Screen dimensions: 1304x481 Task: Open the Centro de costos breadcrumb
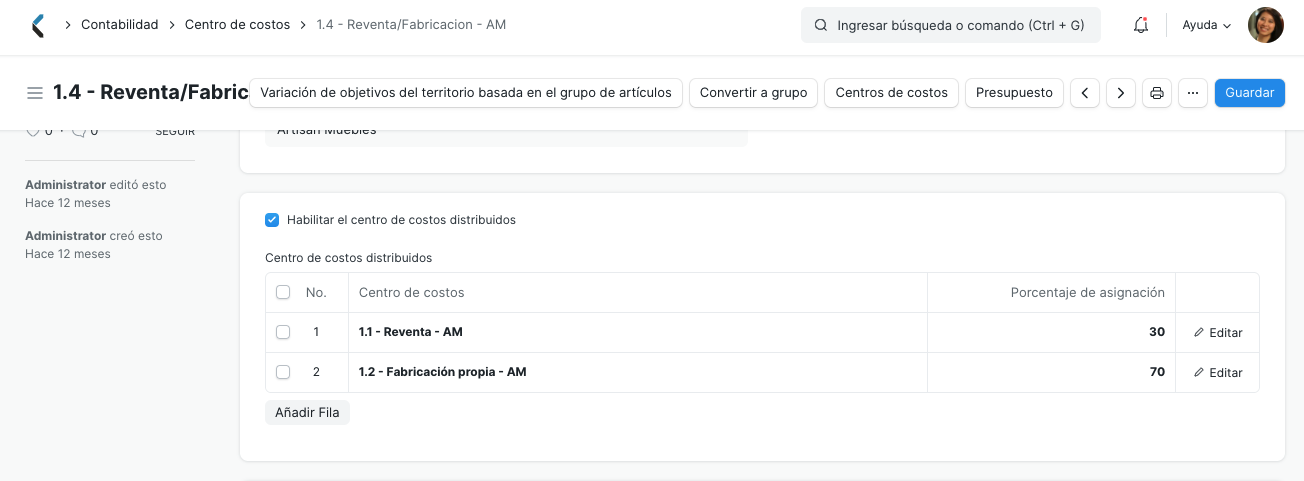pyautogui.click(x=237, y=25)
